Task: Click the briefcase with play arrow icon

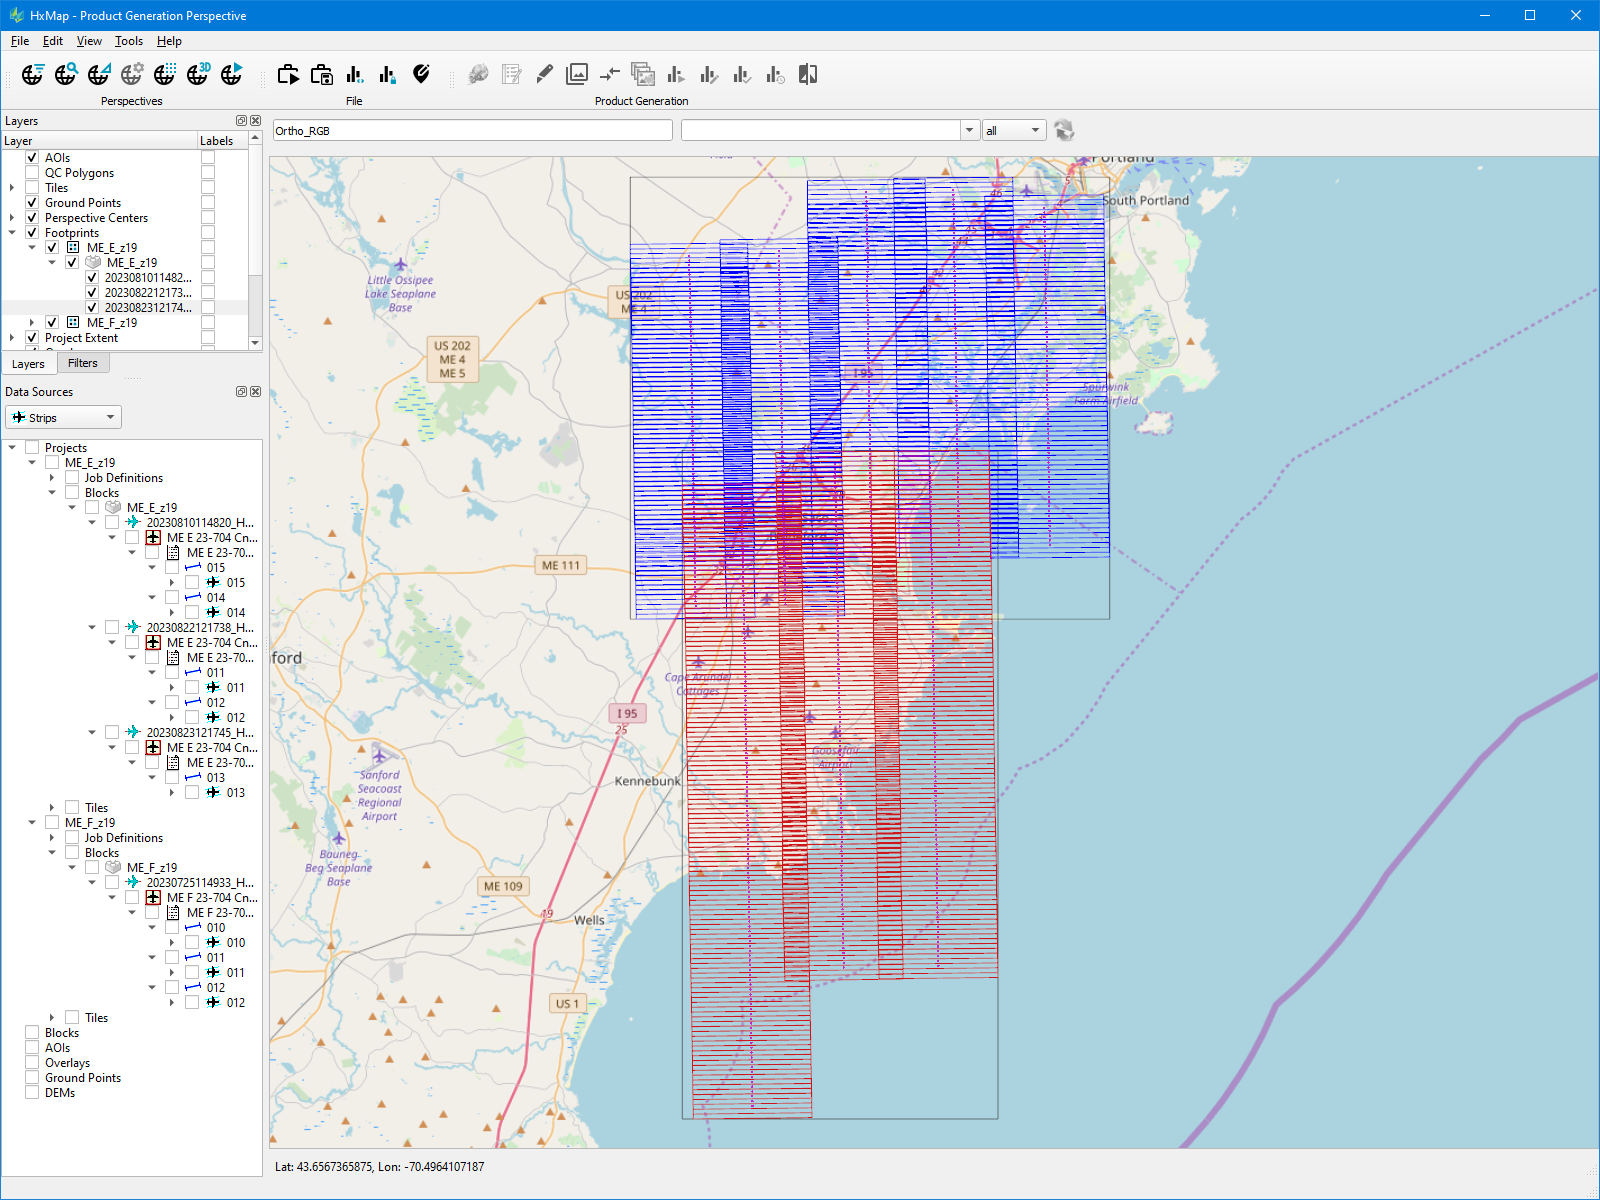Action: (x=288, y=74)
